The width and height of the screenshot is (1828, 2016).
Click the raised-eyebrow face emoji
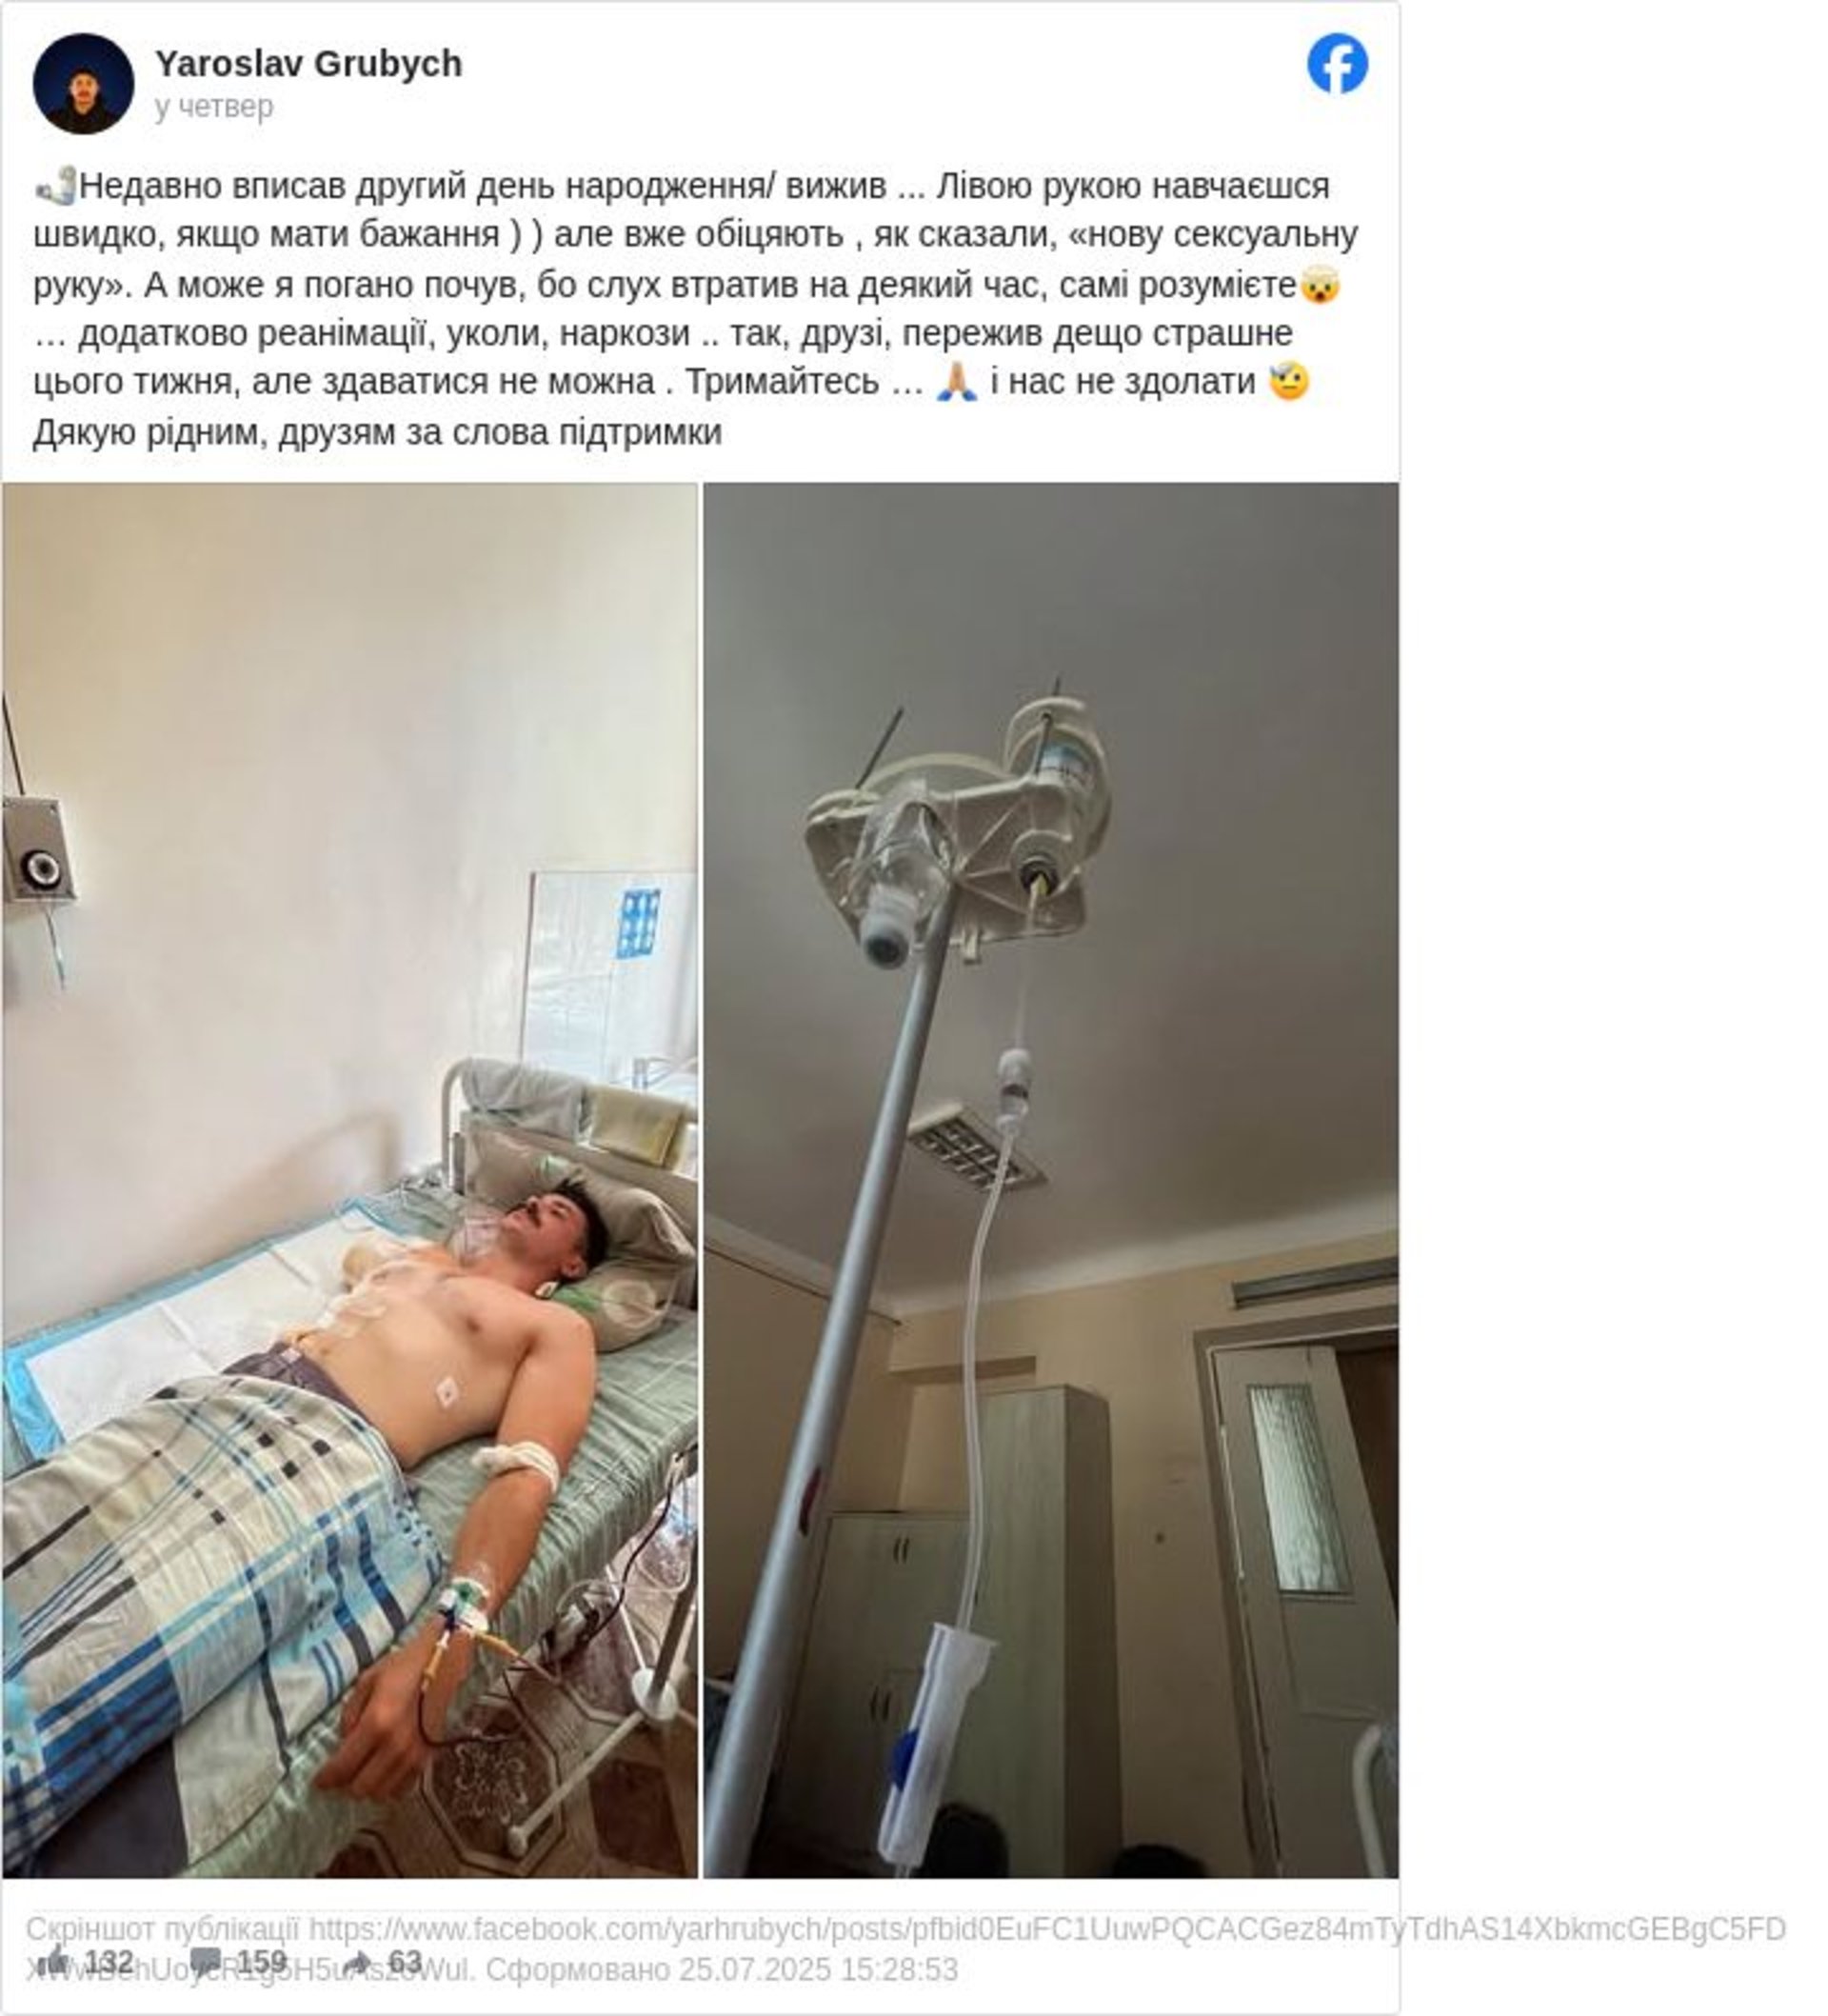tap(1289, 382)
